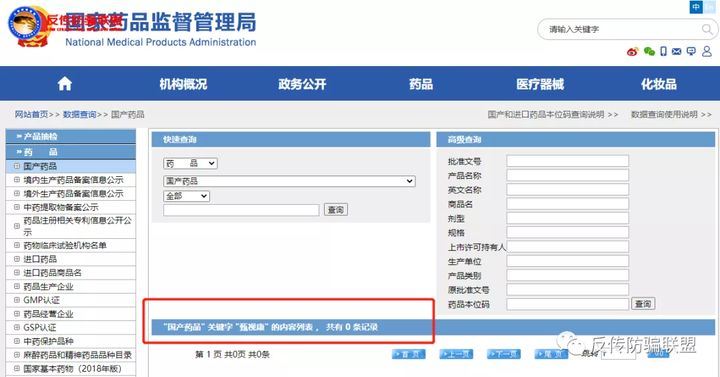Viewport: 720px width, 377px height.
Task: Open the 医疗器械 menu
Action: pyautogui.click(x=540, y=84)
